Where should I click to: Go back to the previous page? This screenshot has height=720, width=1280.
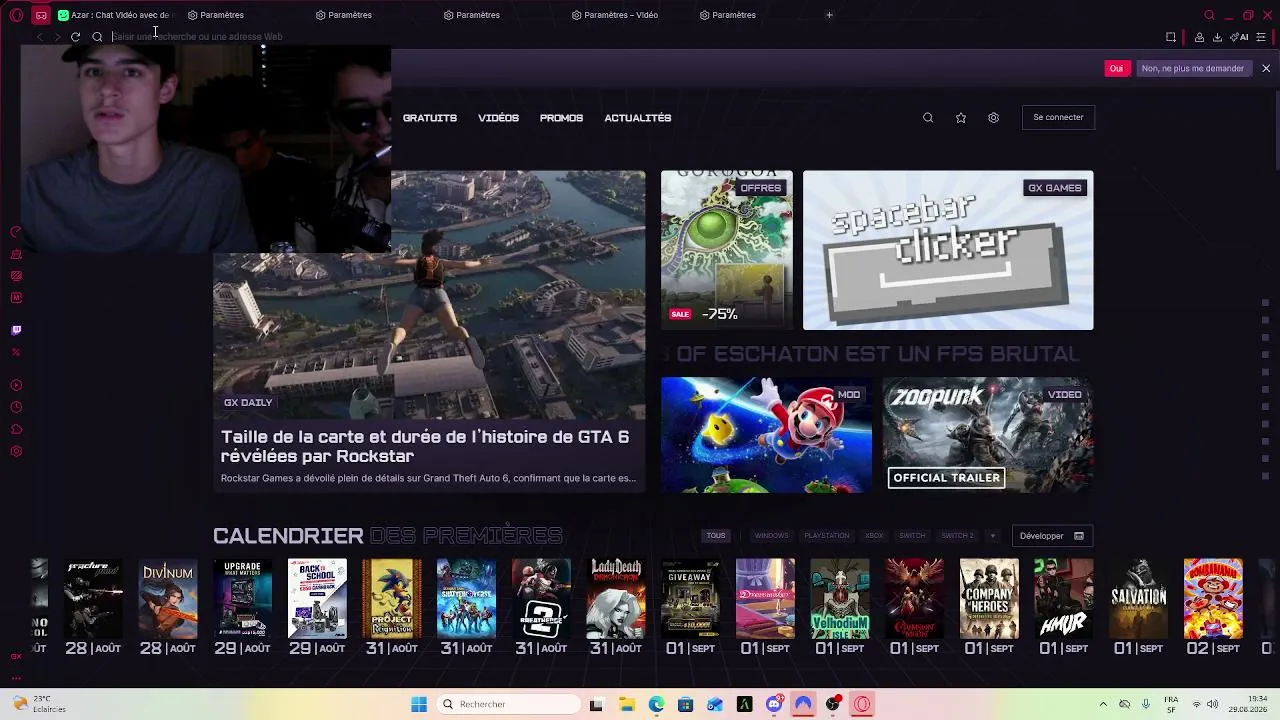tap(39, 37)
